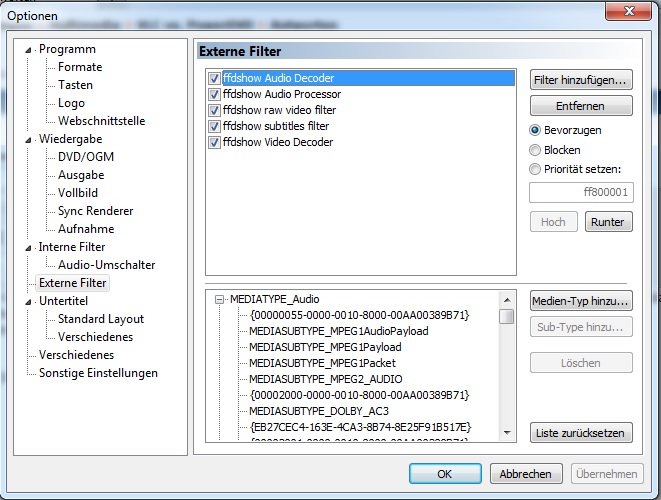
Task: Toggle the ffdshow raw video filter checkbox
Action: pyautogui.click(x=214, y=110)
